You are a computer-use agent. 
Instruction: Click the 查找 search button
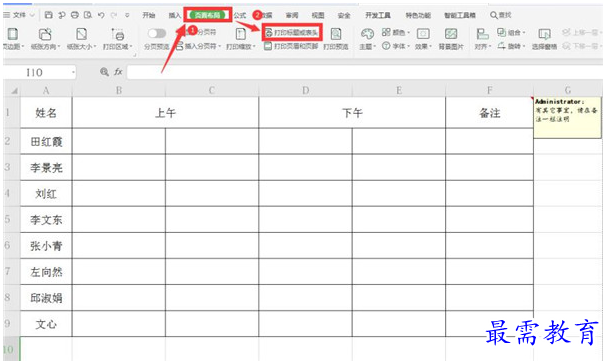(x=501, y=15)
